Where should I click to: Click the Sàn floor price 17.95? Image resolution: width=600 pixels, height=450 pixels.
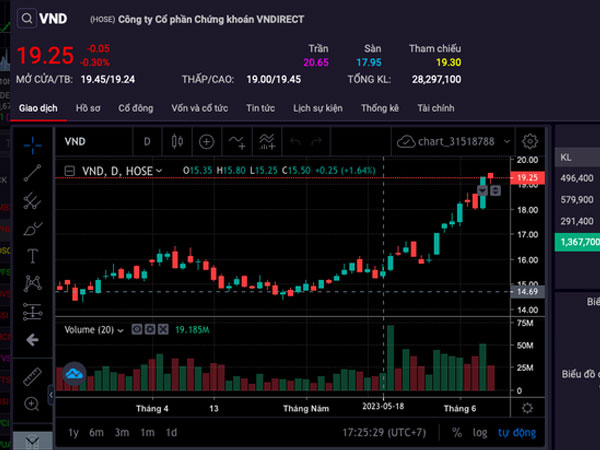369,62
